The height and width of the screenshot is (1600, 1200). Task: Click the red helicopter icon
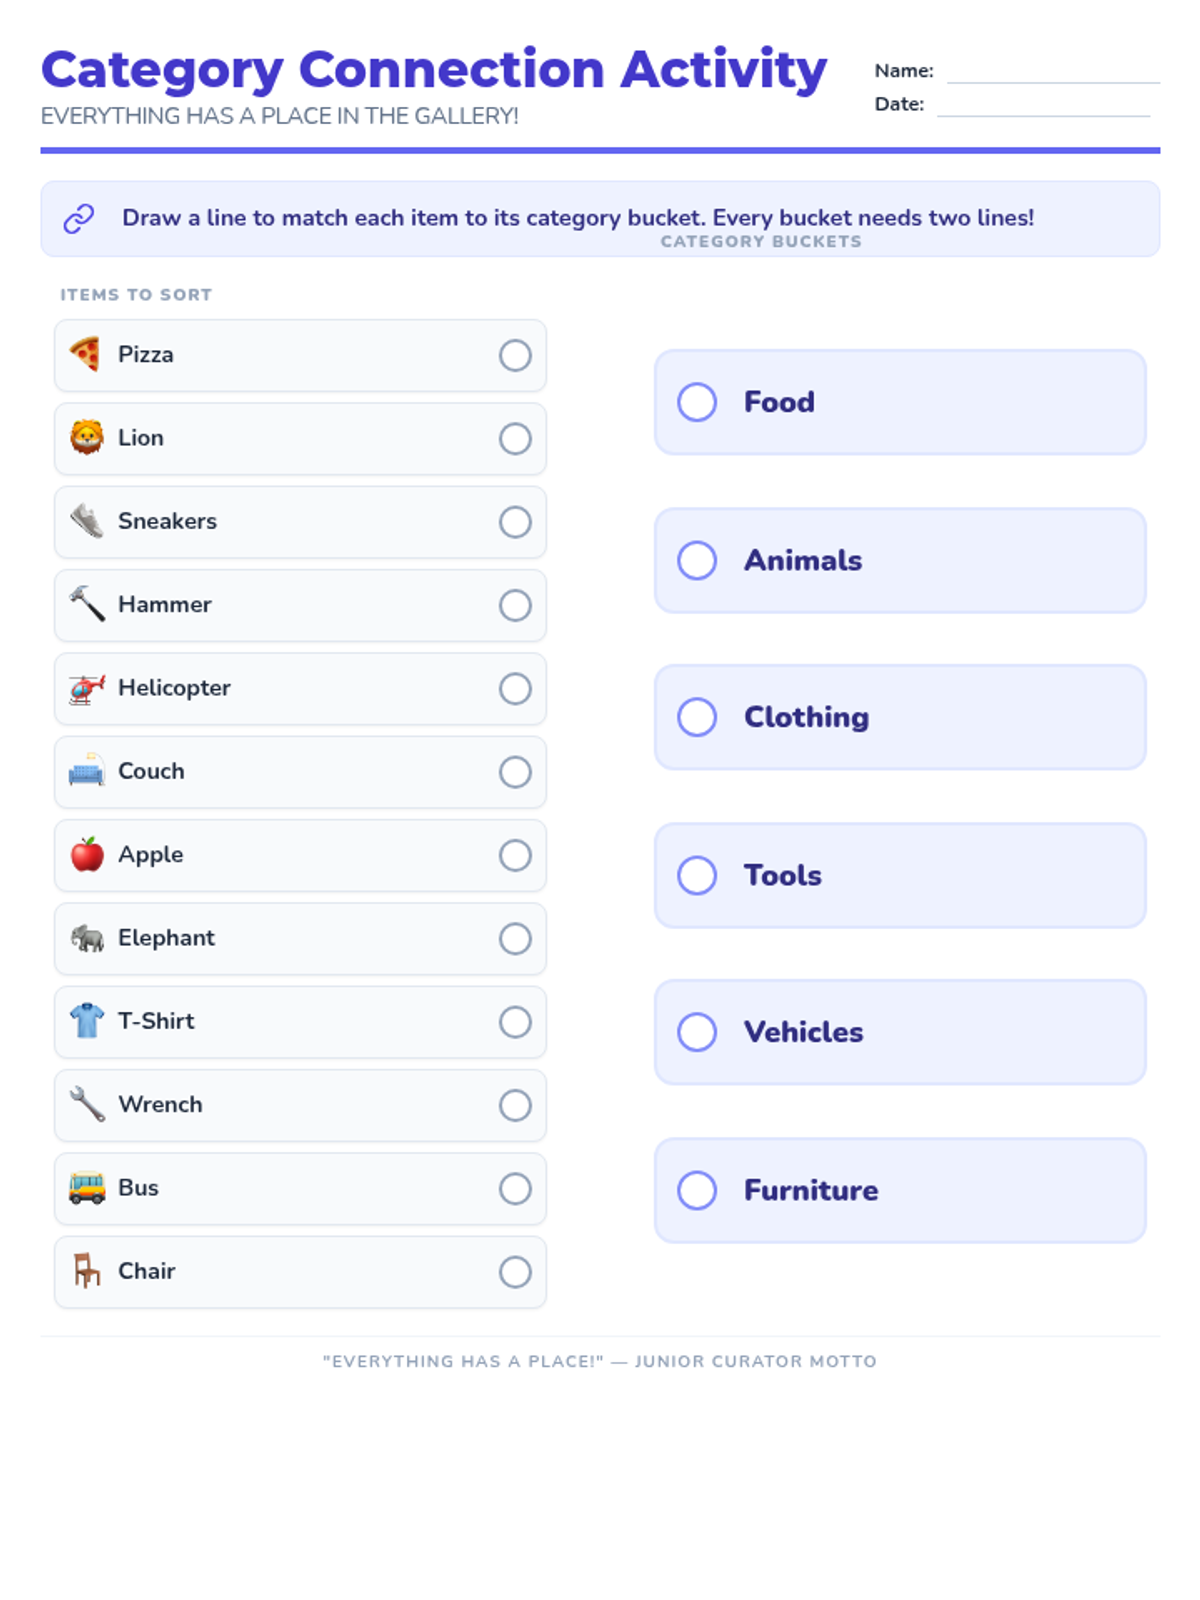86,688
